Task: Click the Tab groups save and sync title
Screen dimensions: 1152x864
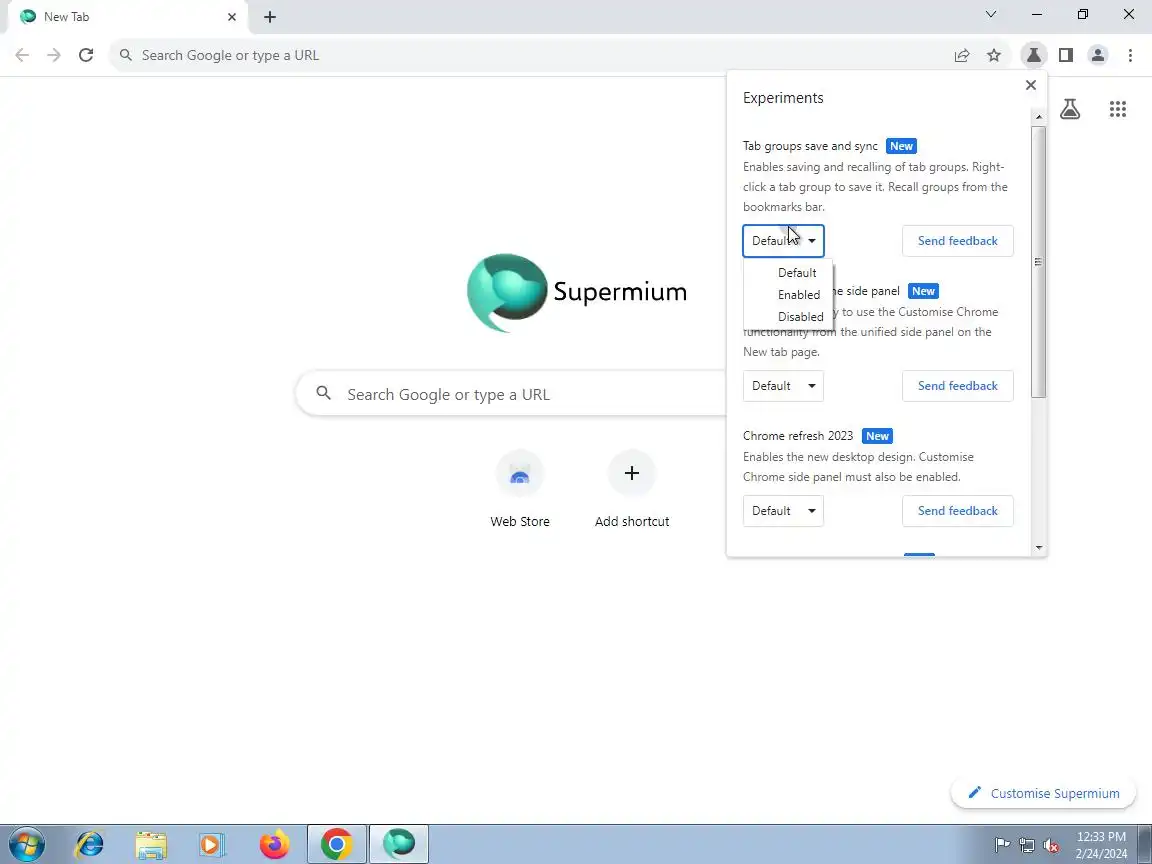Action: (x=810, y=146)
